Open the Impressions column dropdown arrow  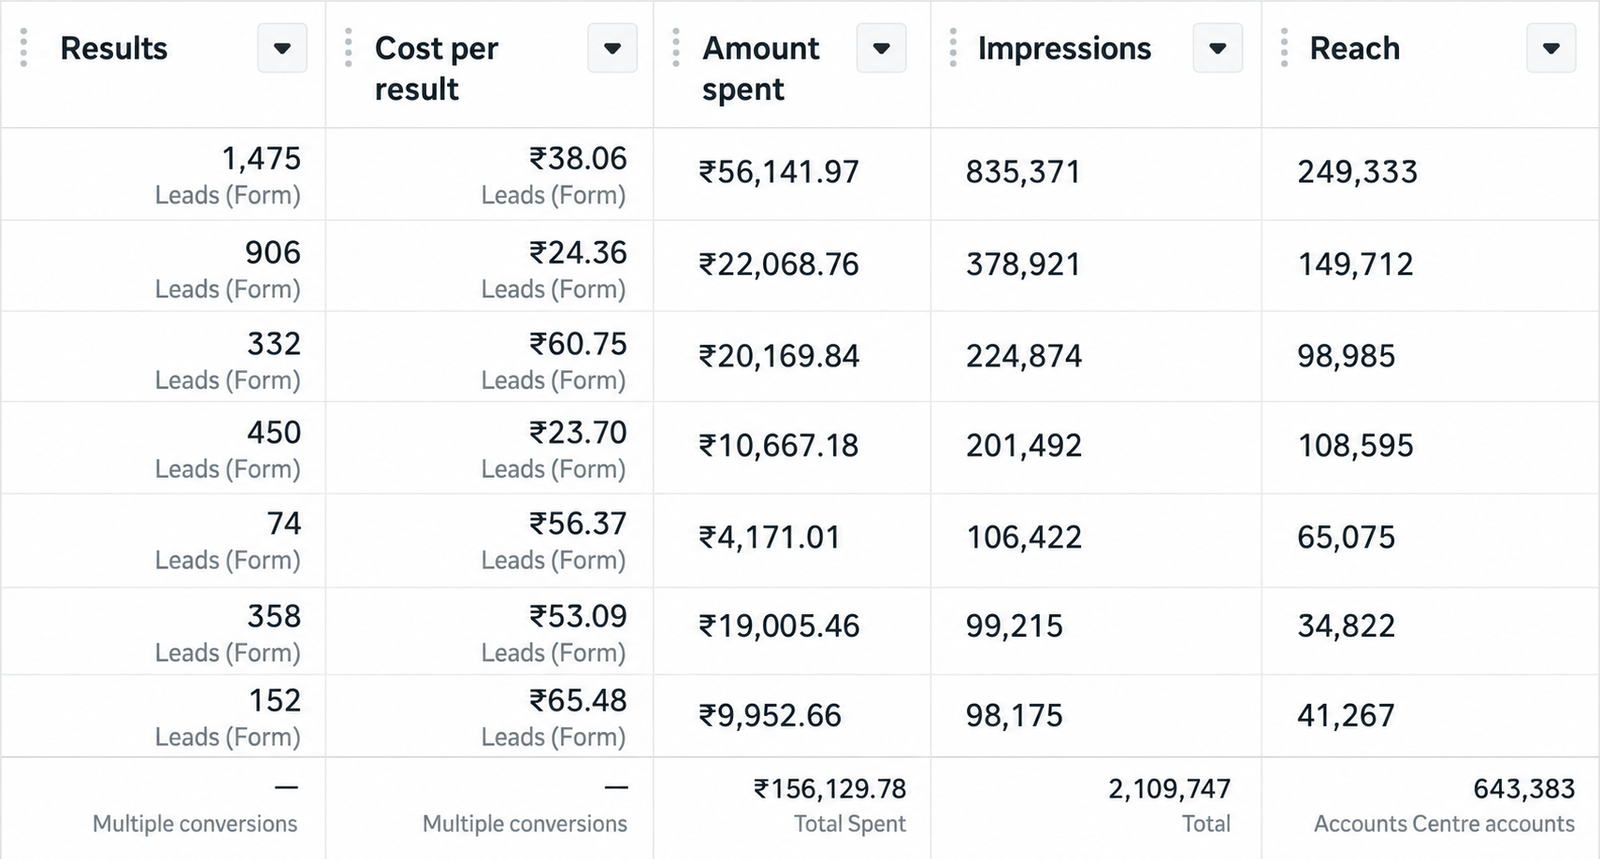click(1217, 48)
